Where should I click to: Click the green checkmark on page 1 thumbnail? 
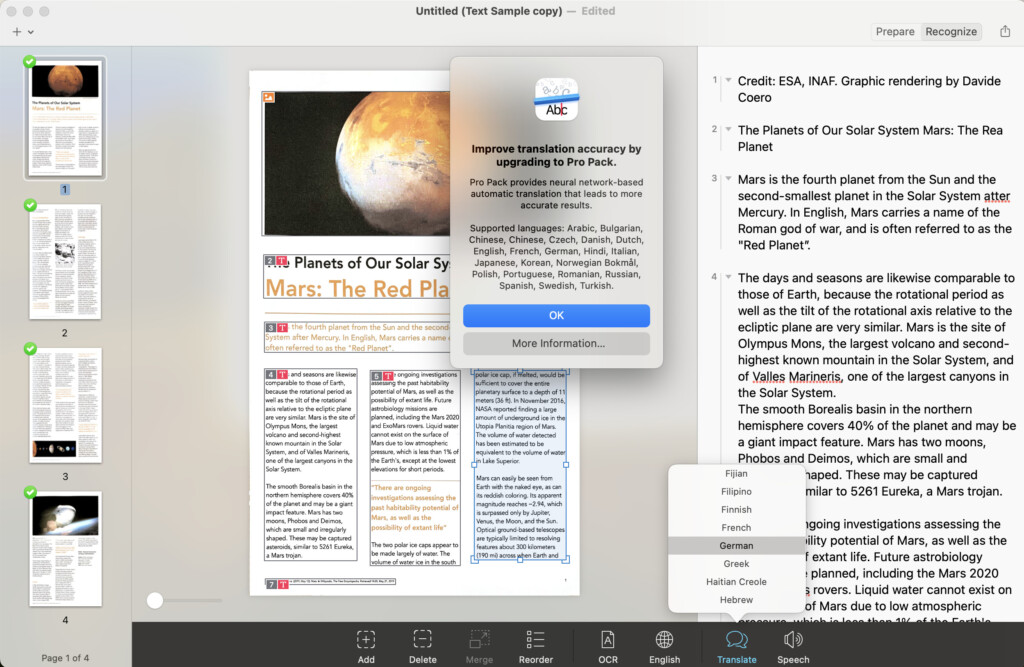coord(29,61)
